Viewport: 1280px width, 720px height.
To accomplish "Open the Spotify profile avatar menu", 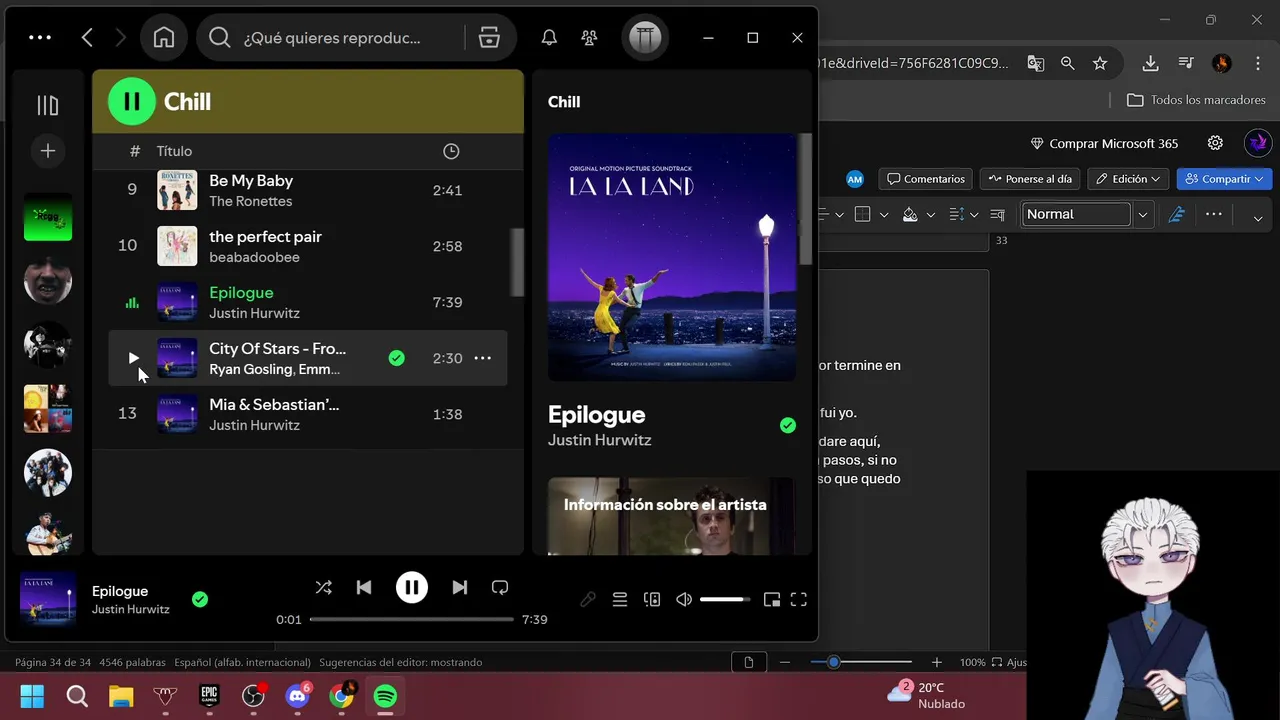I will (645, 38).
